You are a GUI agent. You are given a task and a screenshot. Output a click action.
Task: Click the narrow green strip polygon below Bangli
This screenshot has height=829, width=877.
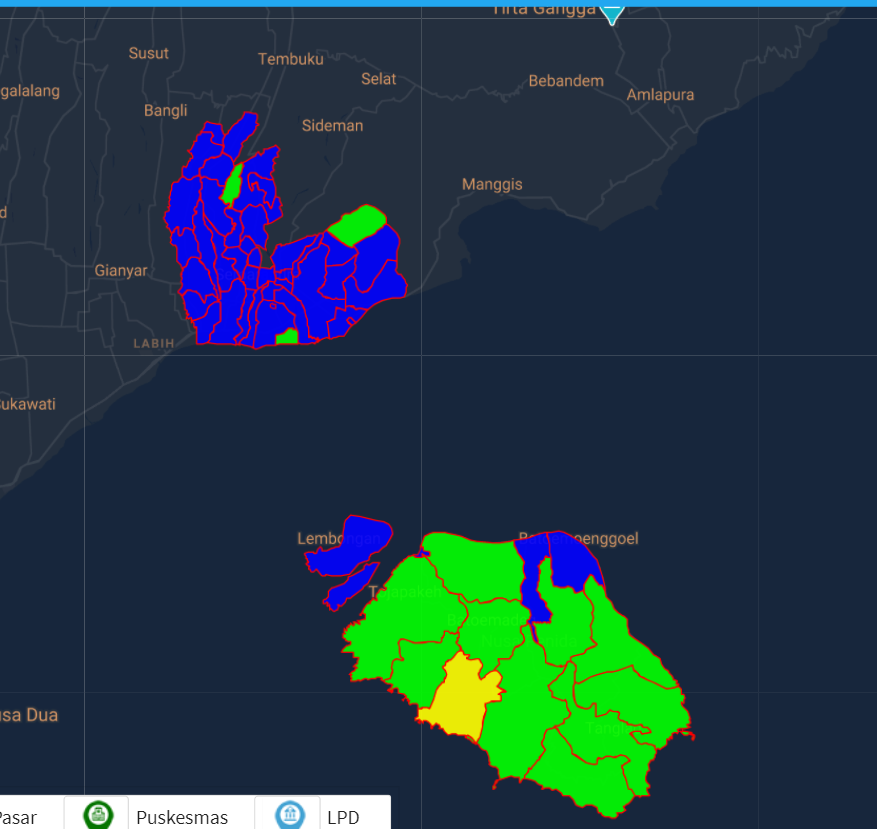(232, 184)
